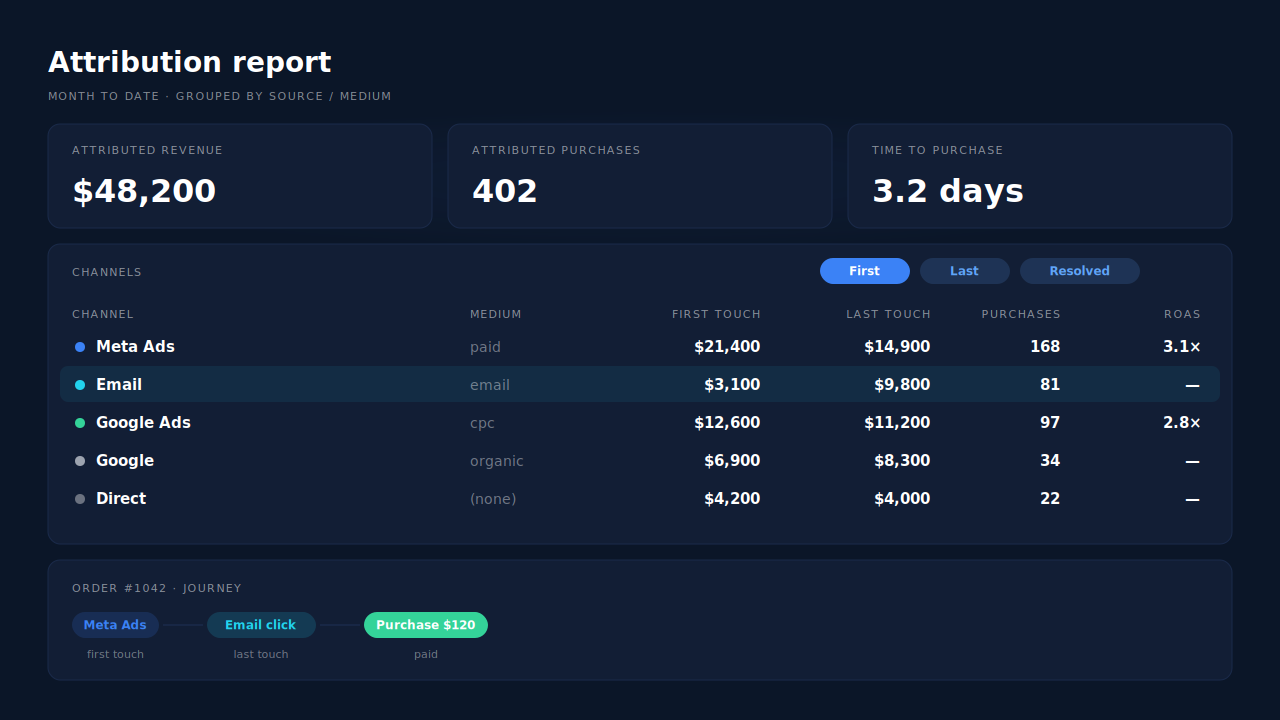Image resolution: width=1280 pixels, height=720 pixels.
Task: Open the Email click journey step
Action: pos(261,625)
